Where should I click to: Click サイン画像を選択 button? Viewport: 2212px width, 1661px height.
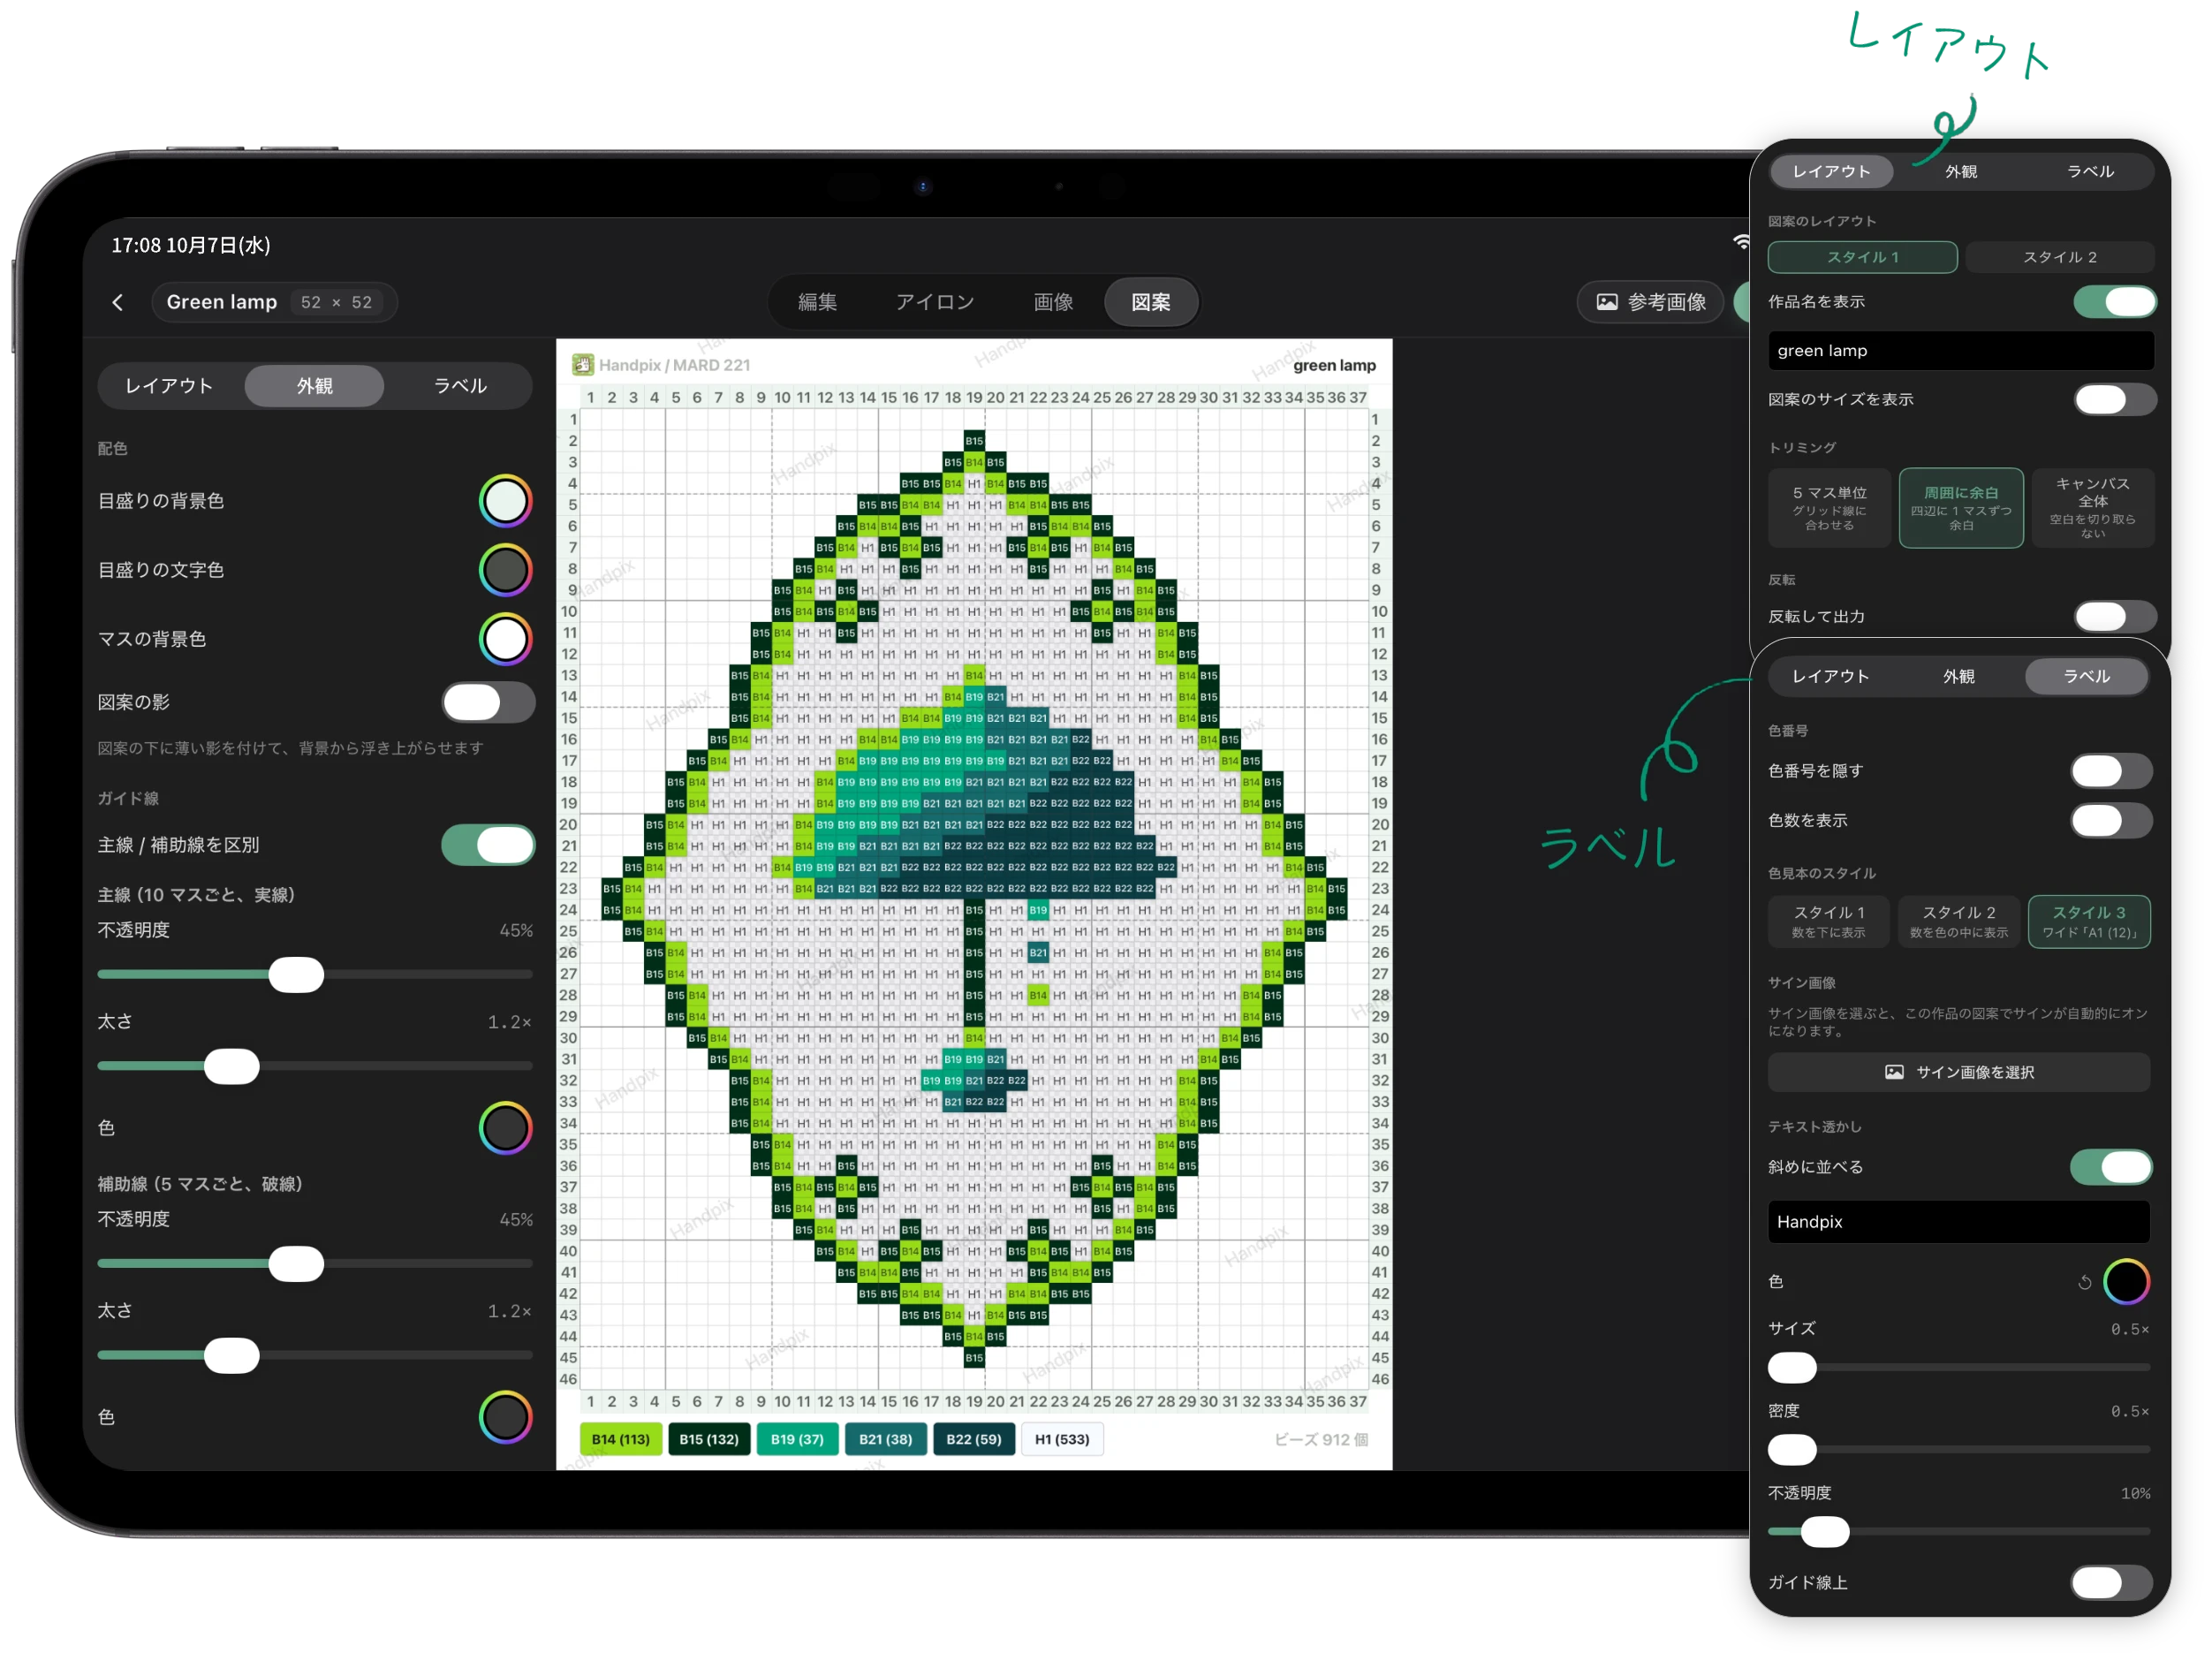[1958, 1072]
